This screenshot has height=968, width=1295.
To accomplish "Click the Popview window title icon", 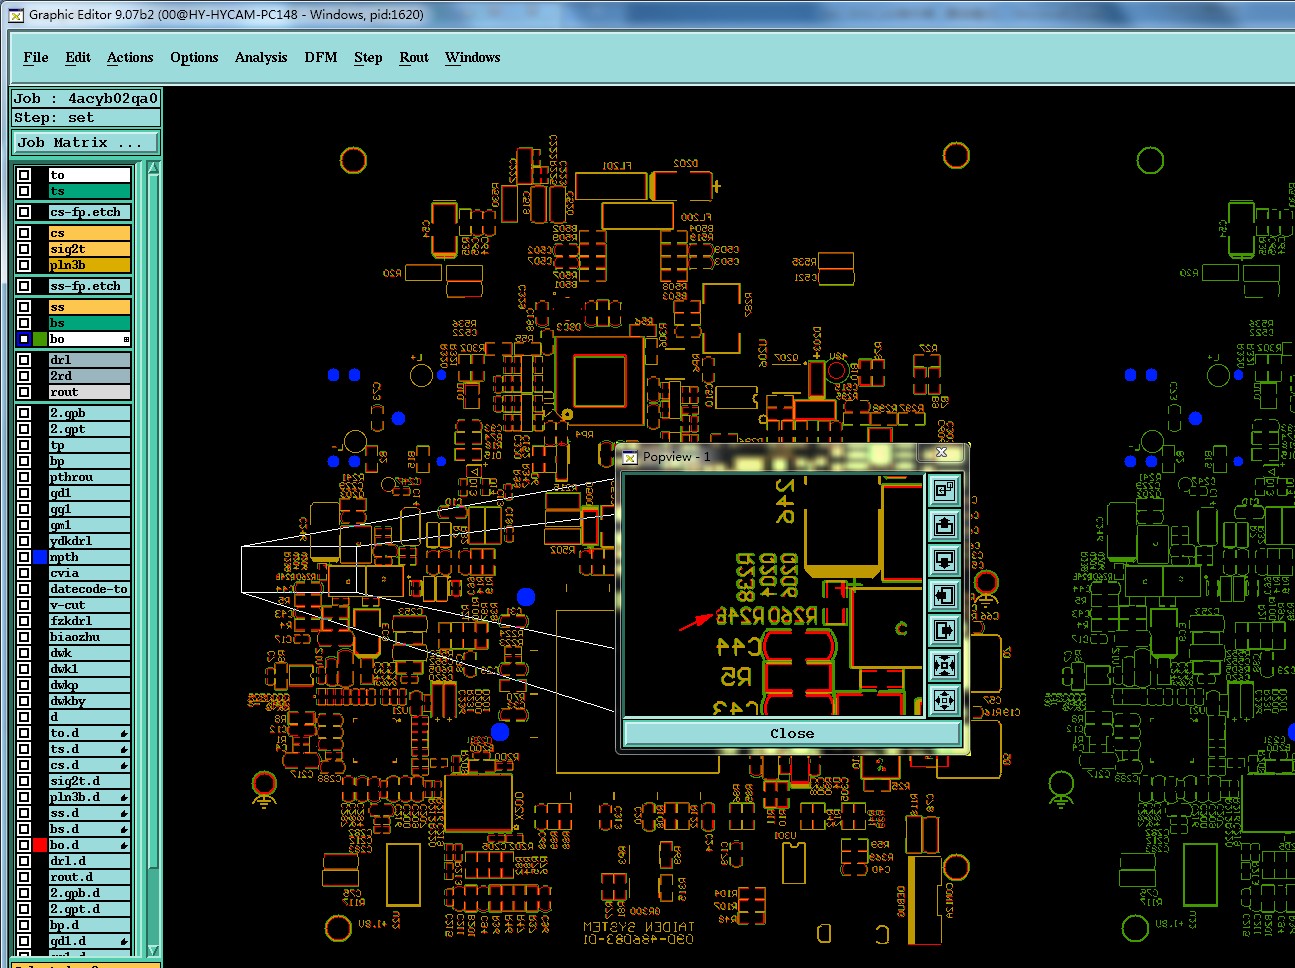I will 630,457.
